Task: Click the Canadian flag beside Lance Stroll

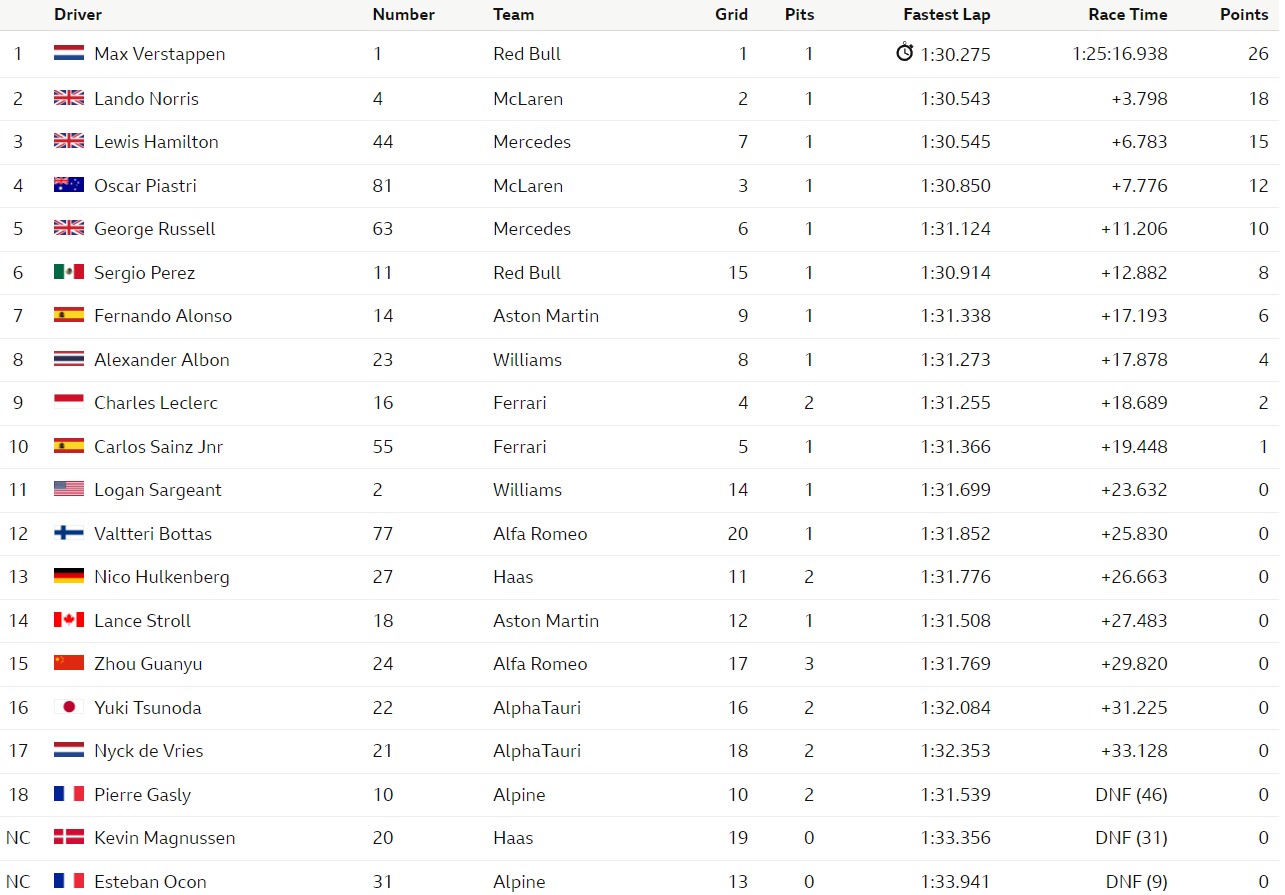Action: click(69, 620)
